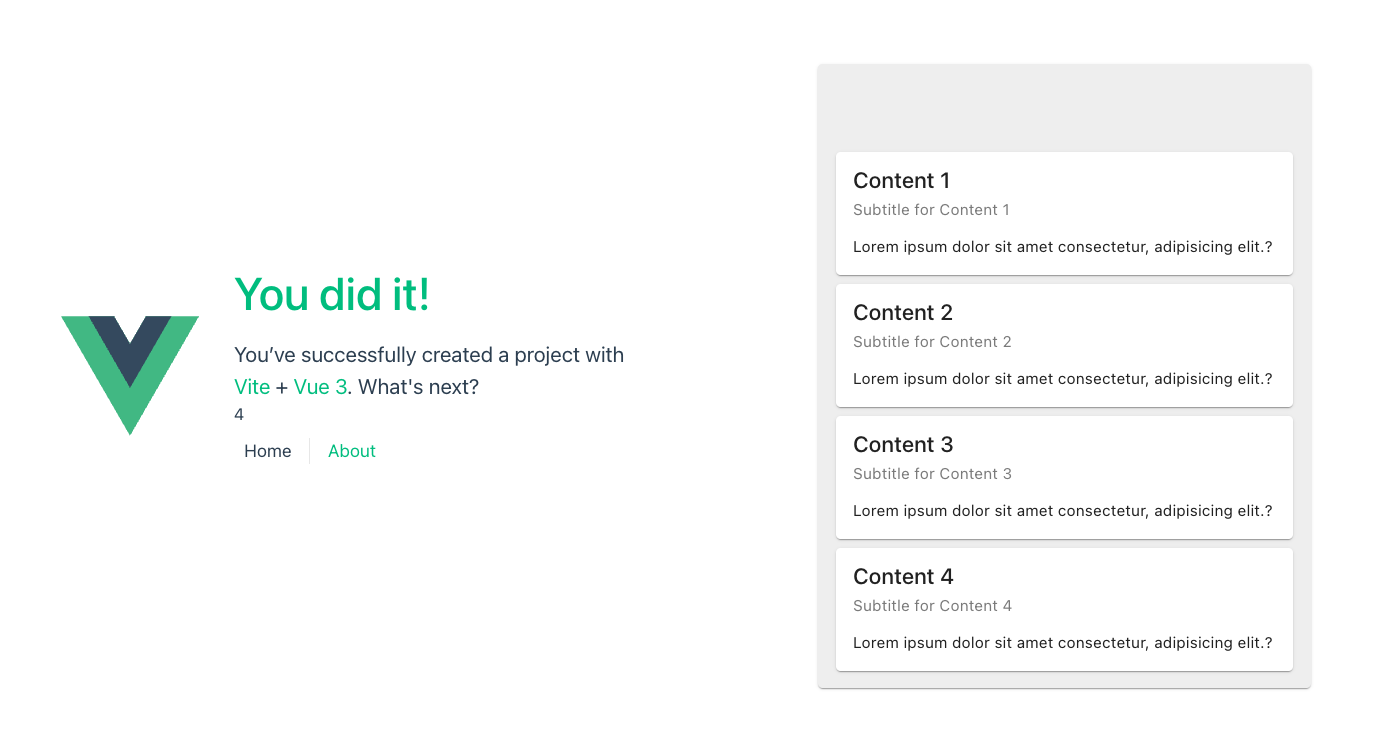The width and height of the screenshot is (1384, 745).
Task: Click the Vue logo image
Action: coord(130,374)
